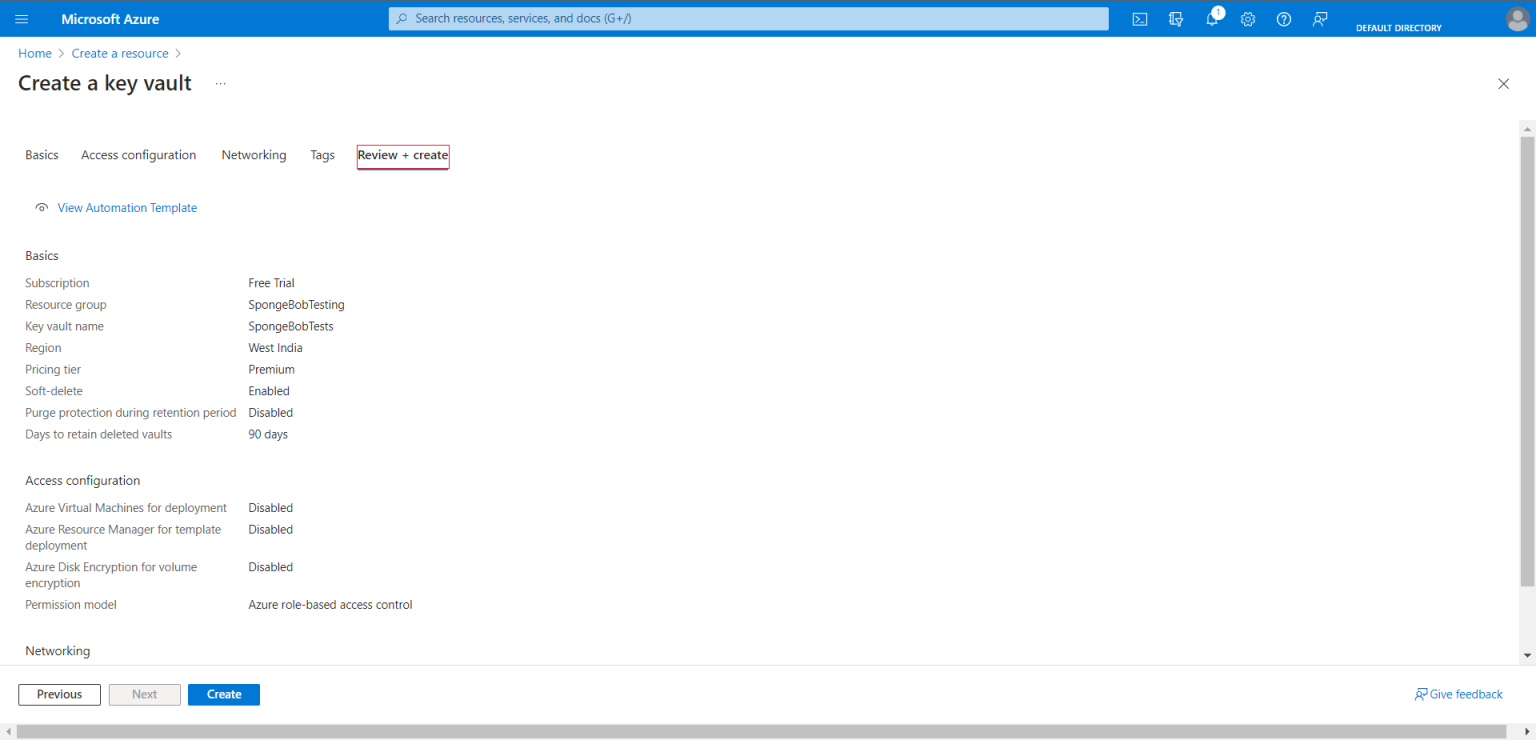The image size is (1536, 740).
Task: Click the 90 days retention value
Action: pyautogui.click(x=268, y=435)
